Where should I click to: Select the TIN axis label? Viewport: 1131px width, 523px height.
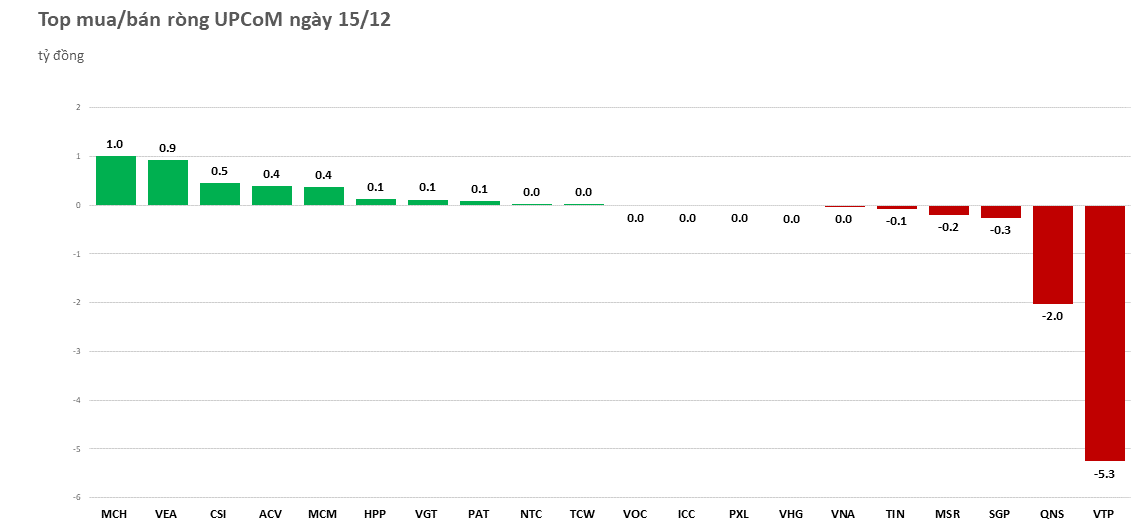(x=895, y=514)
